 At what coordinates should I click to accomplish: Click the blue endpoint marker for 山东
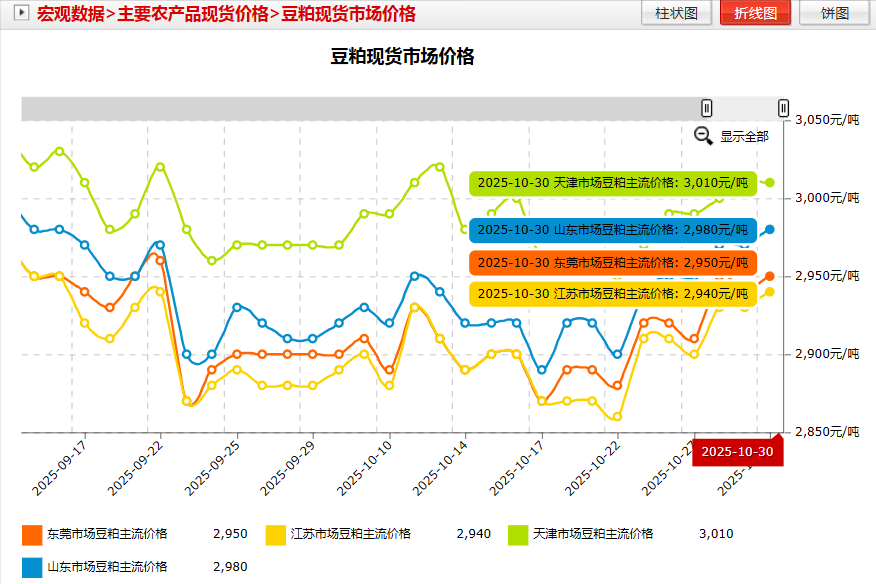770,230
